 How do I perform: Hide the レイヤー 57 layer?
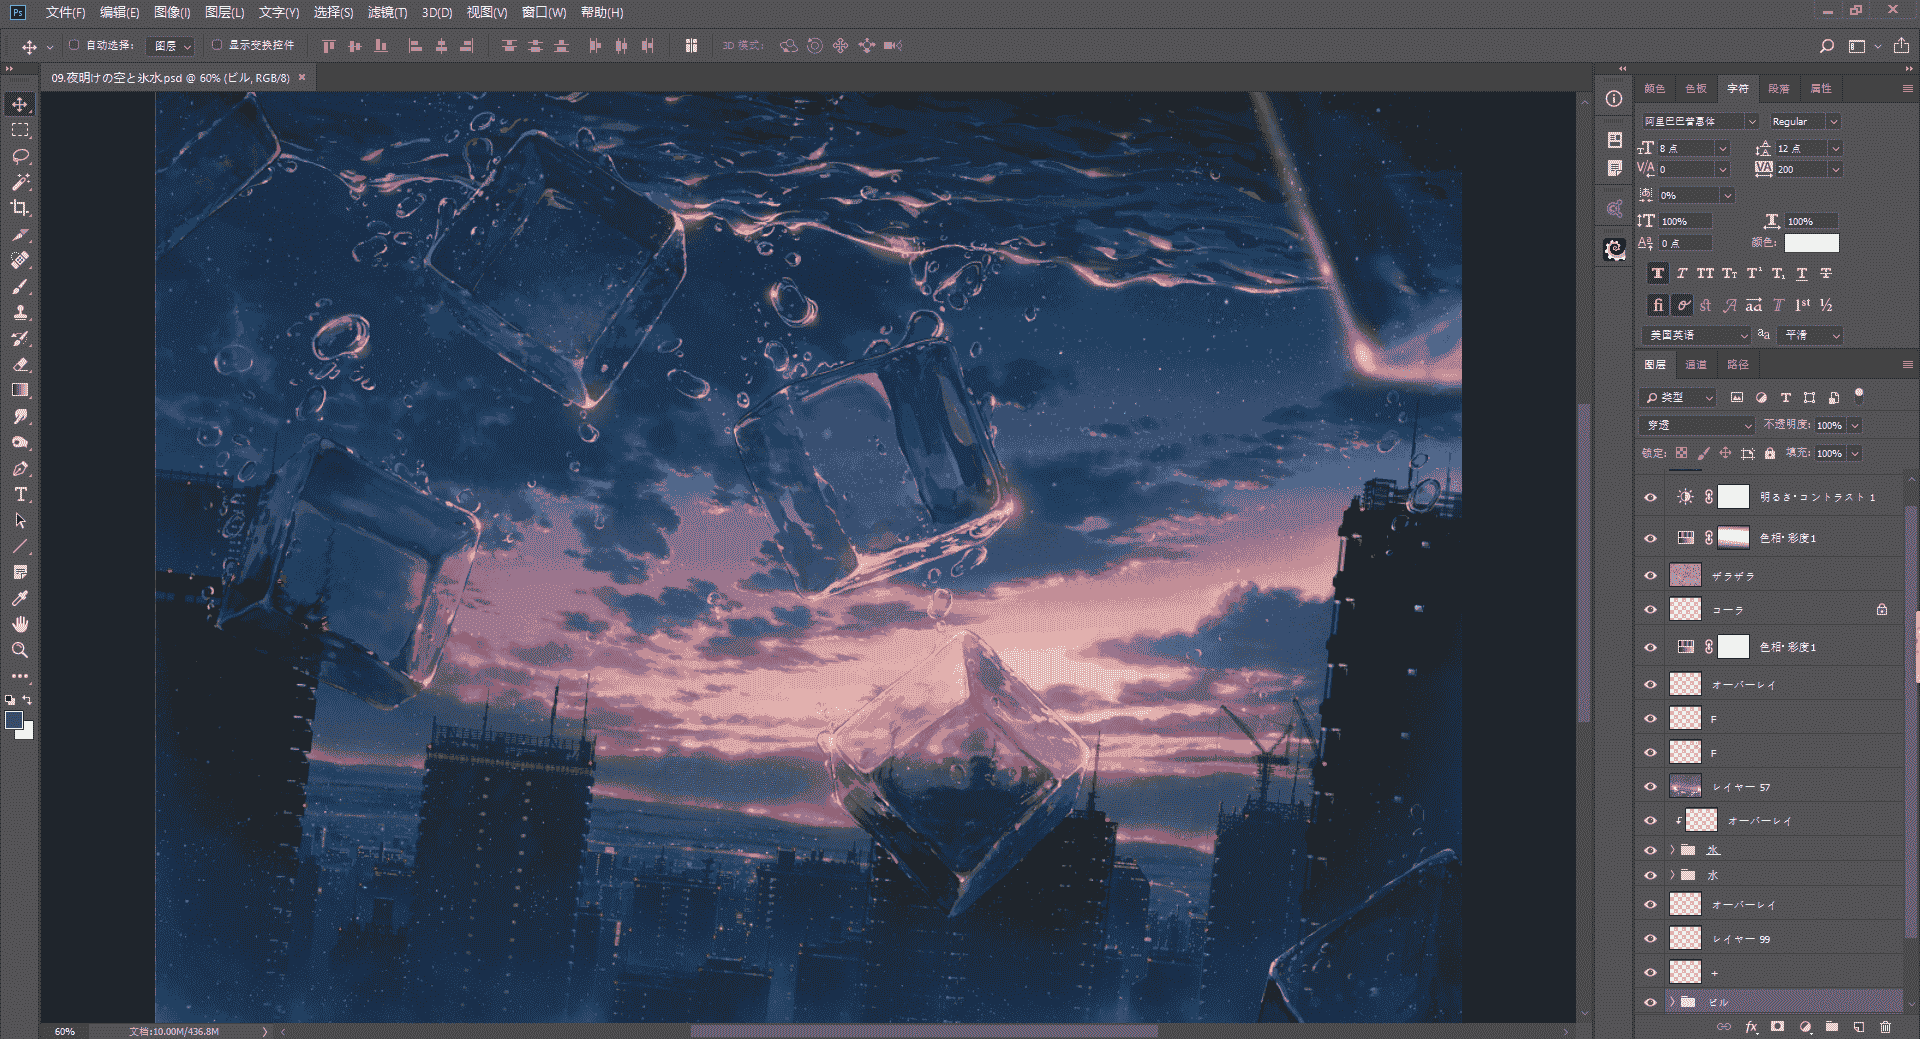[1650, 787]
